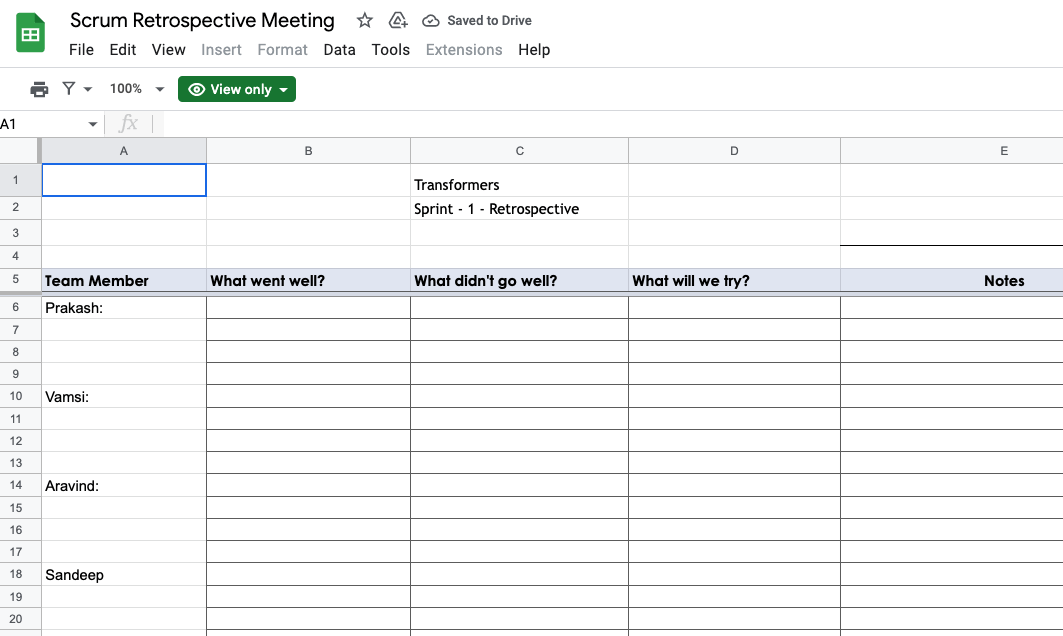The height and width of the screenshot is (636, 1063).
Task: Click the Sprint - 1 - Retrospective cell
Action: [497, 209]
